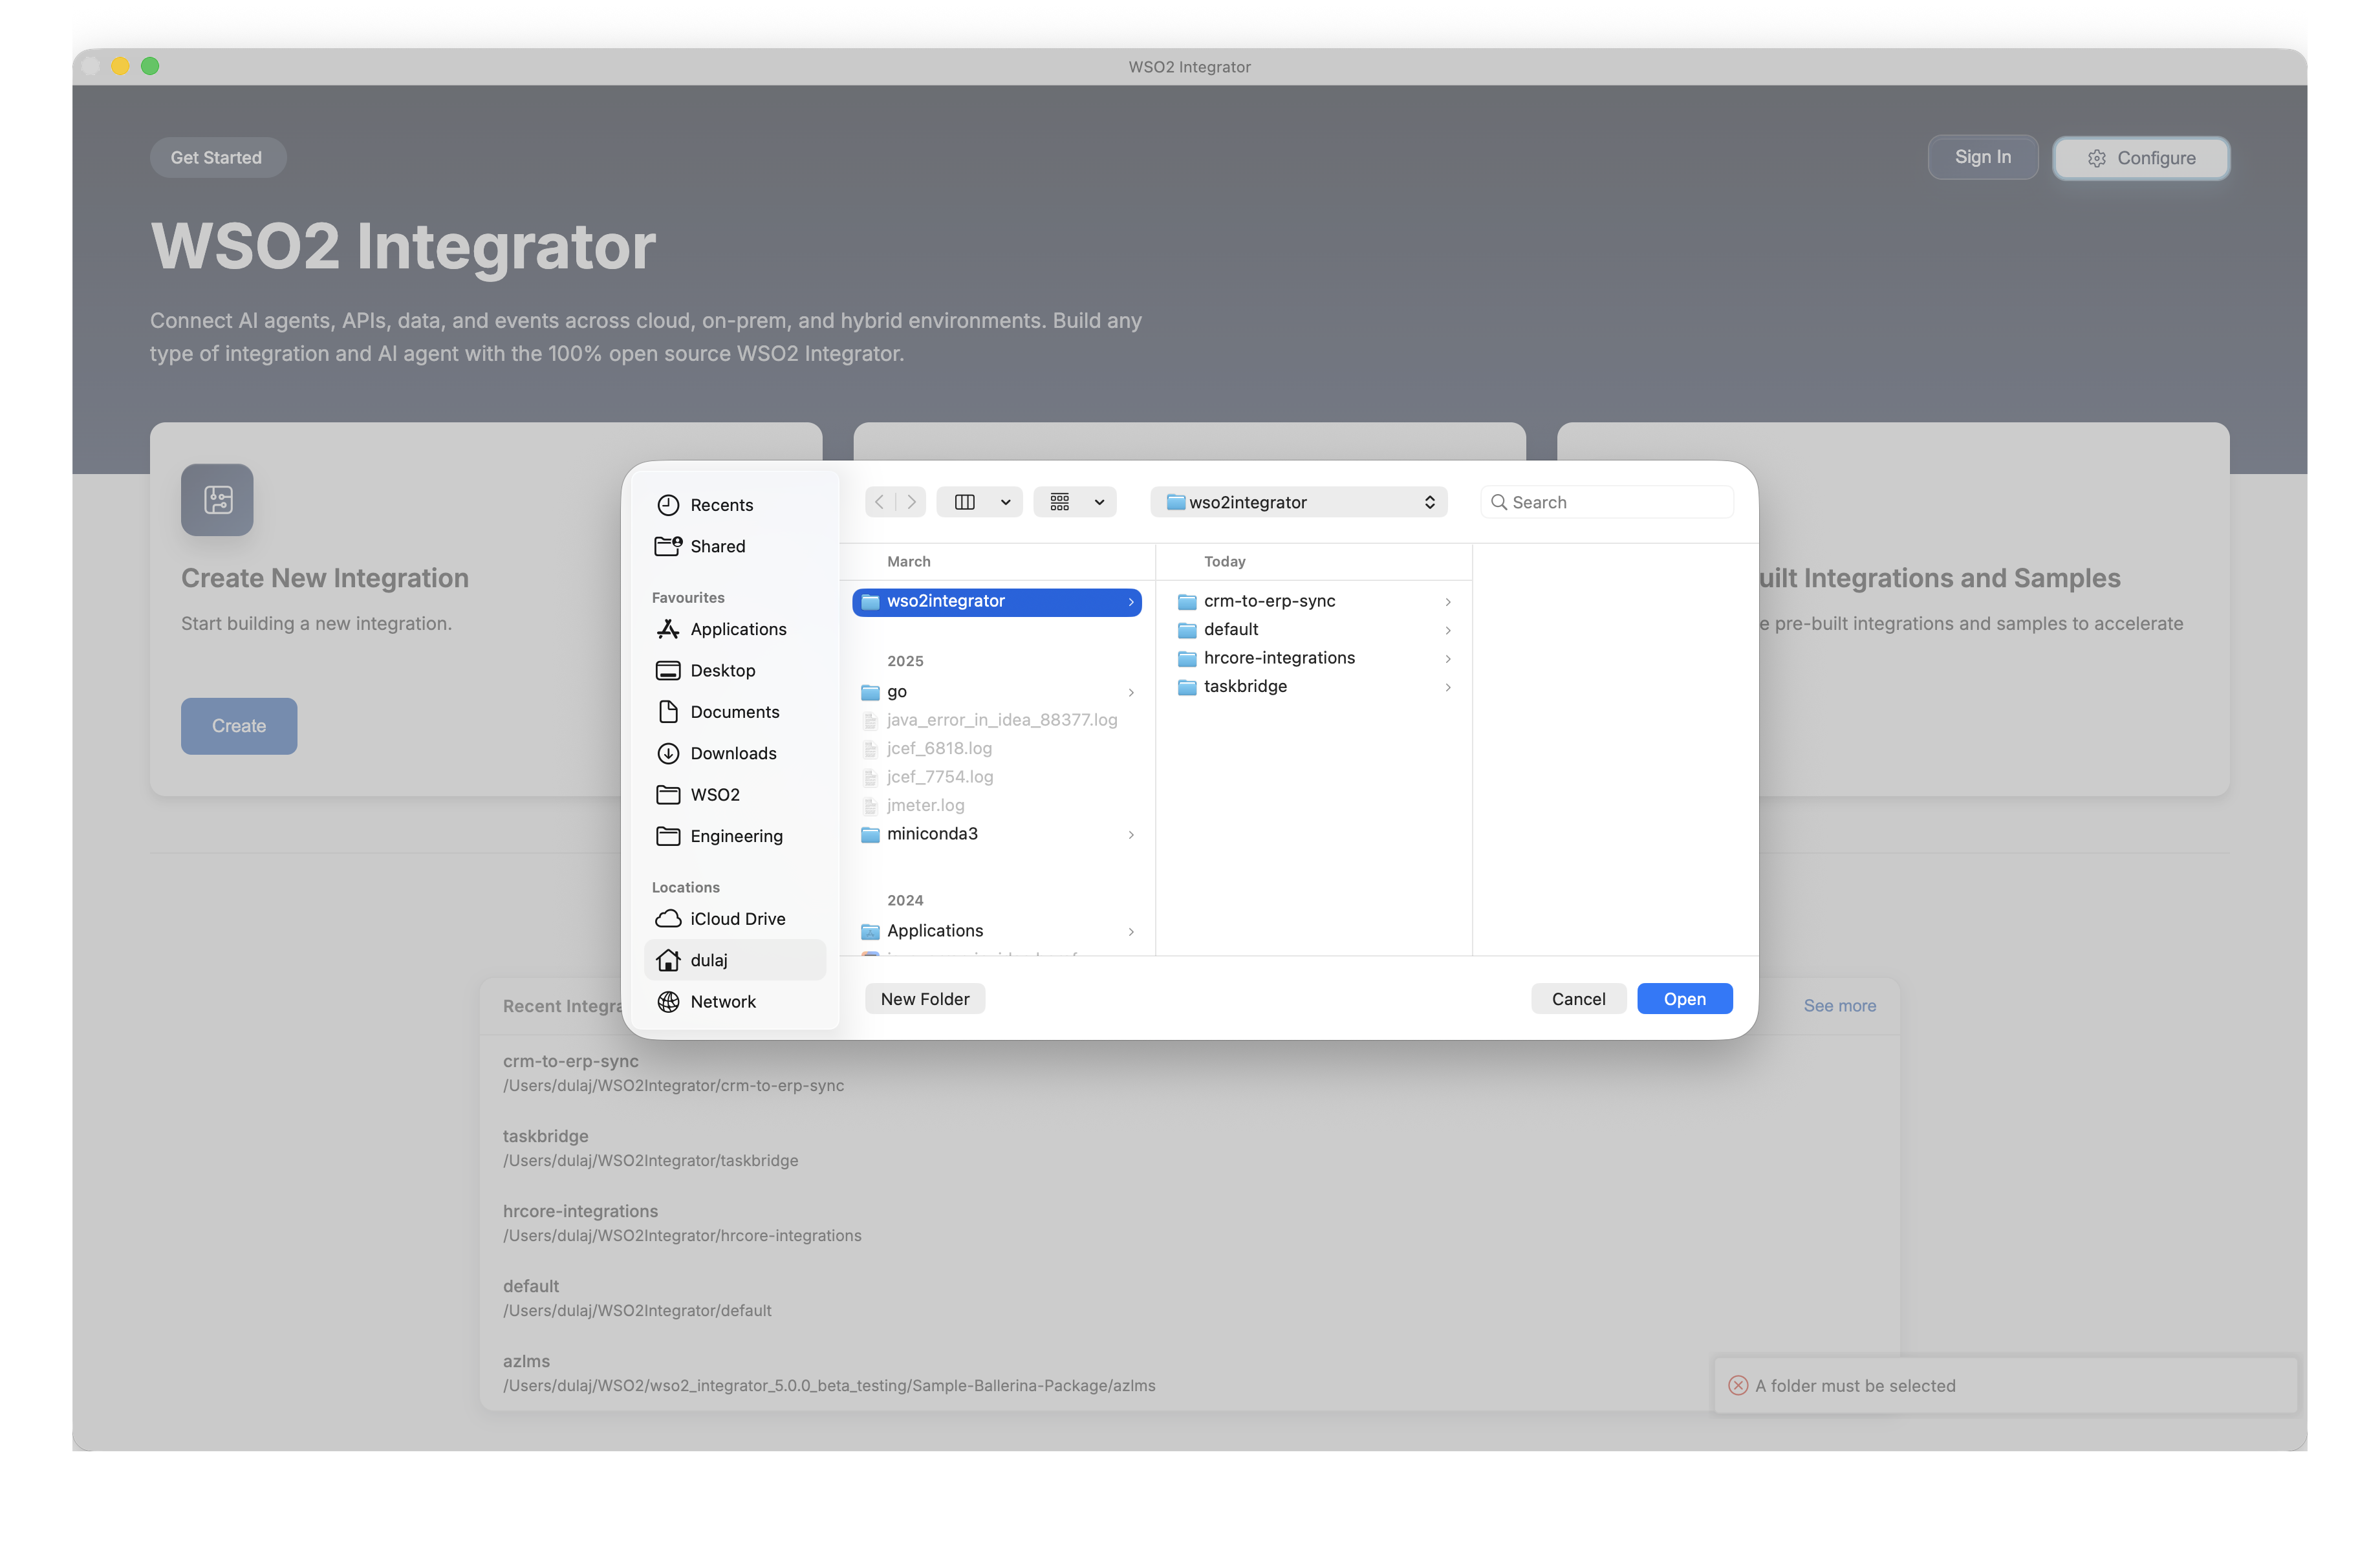Select the Applications folder under 2024

[997, 931]
